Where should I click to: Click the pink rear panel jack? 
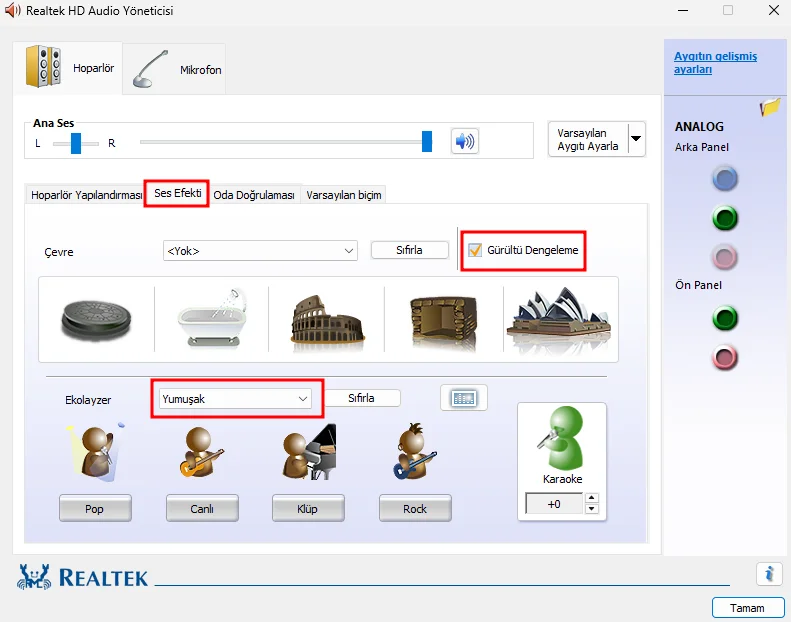click(725, 257)
